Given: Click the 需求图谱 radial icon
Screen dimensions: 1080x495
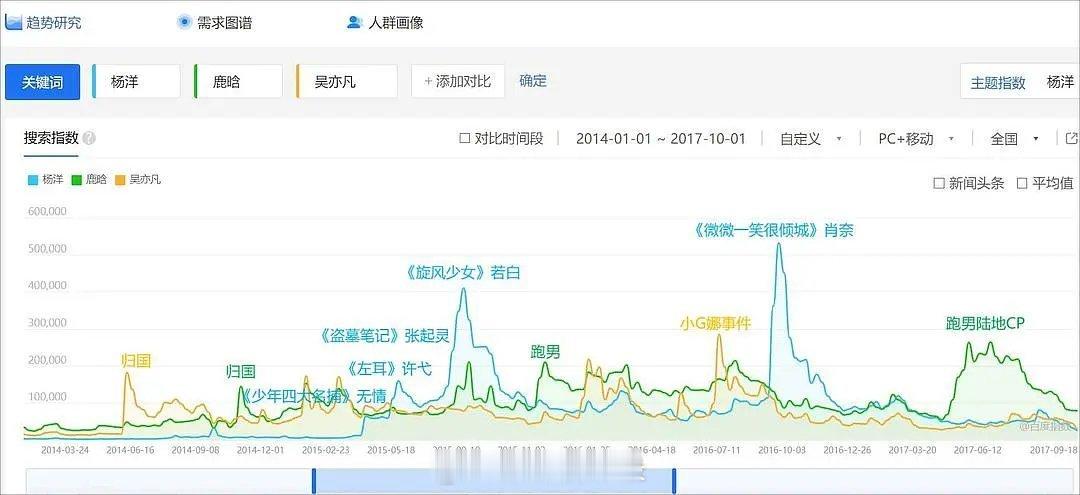Looking at the screenshot, I should [184, 22].
